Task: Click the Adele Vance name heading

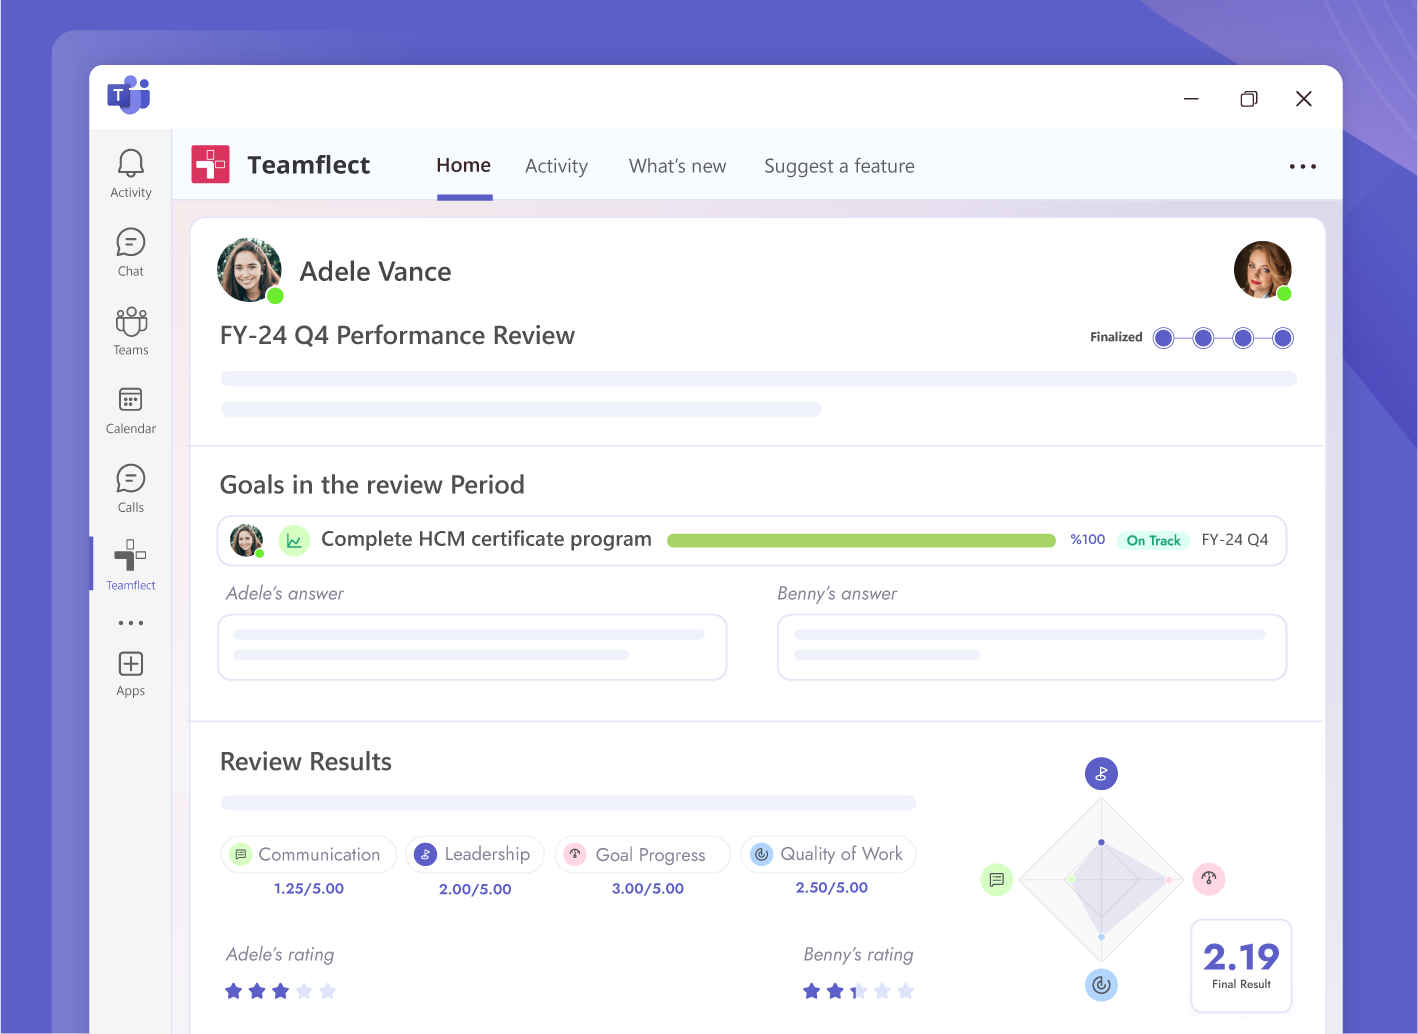Action: 376,271
